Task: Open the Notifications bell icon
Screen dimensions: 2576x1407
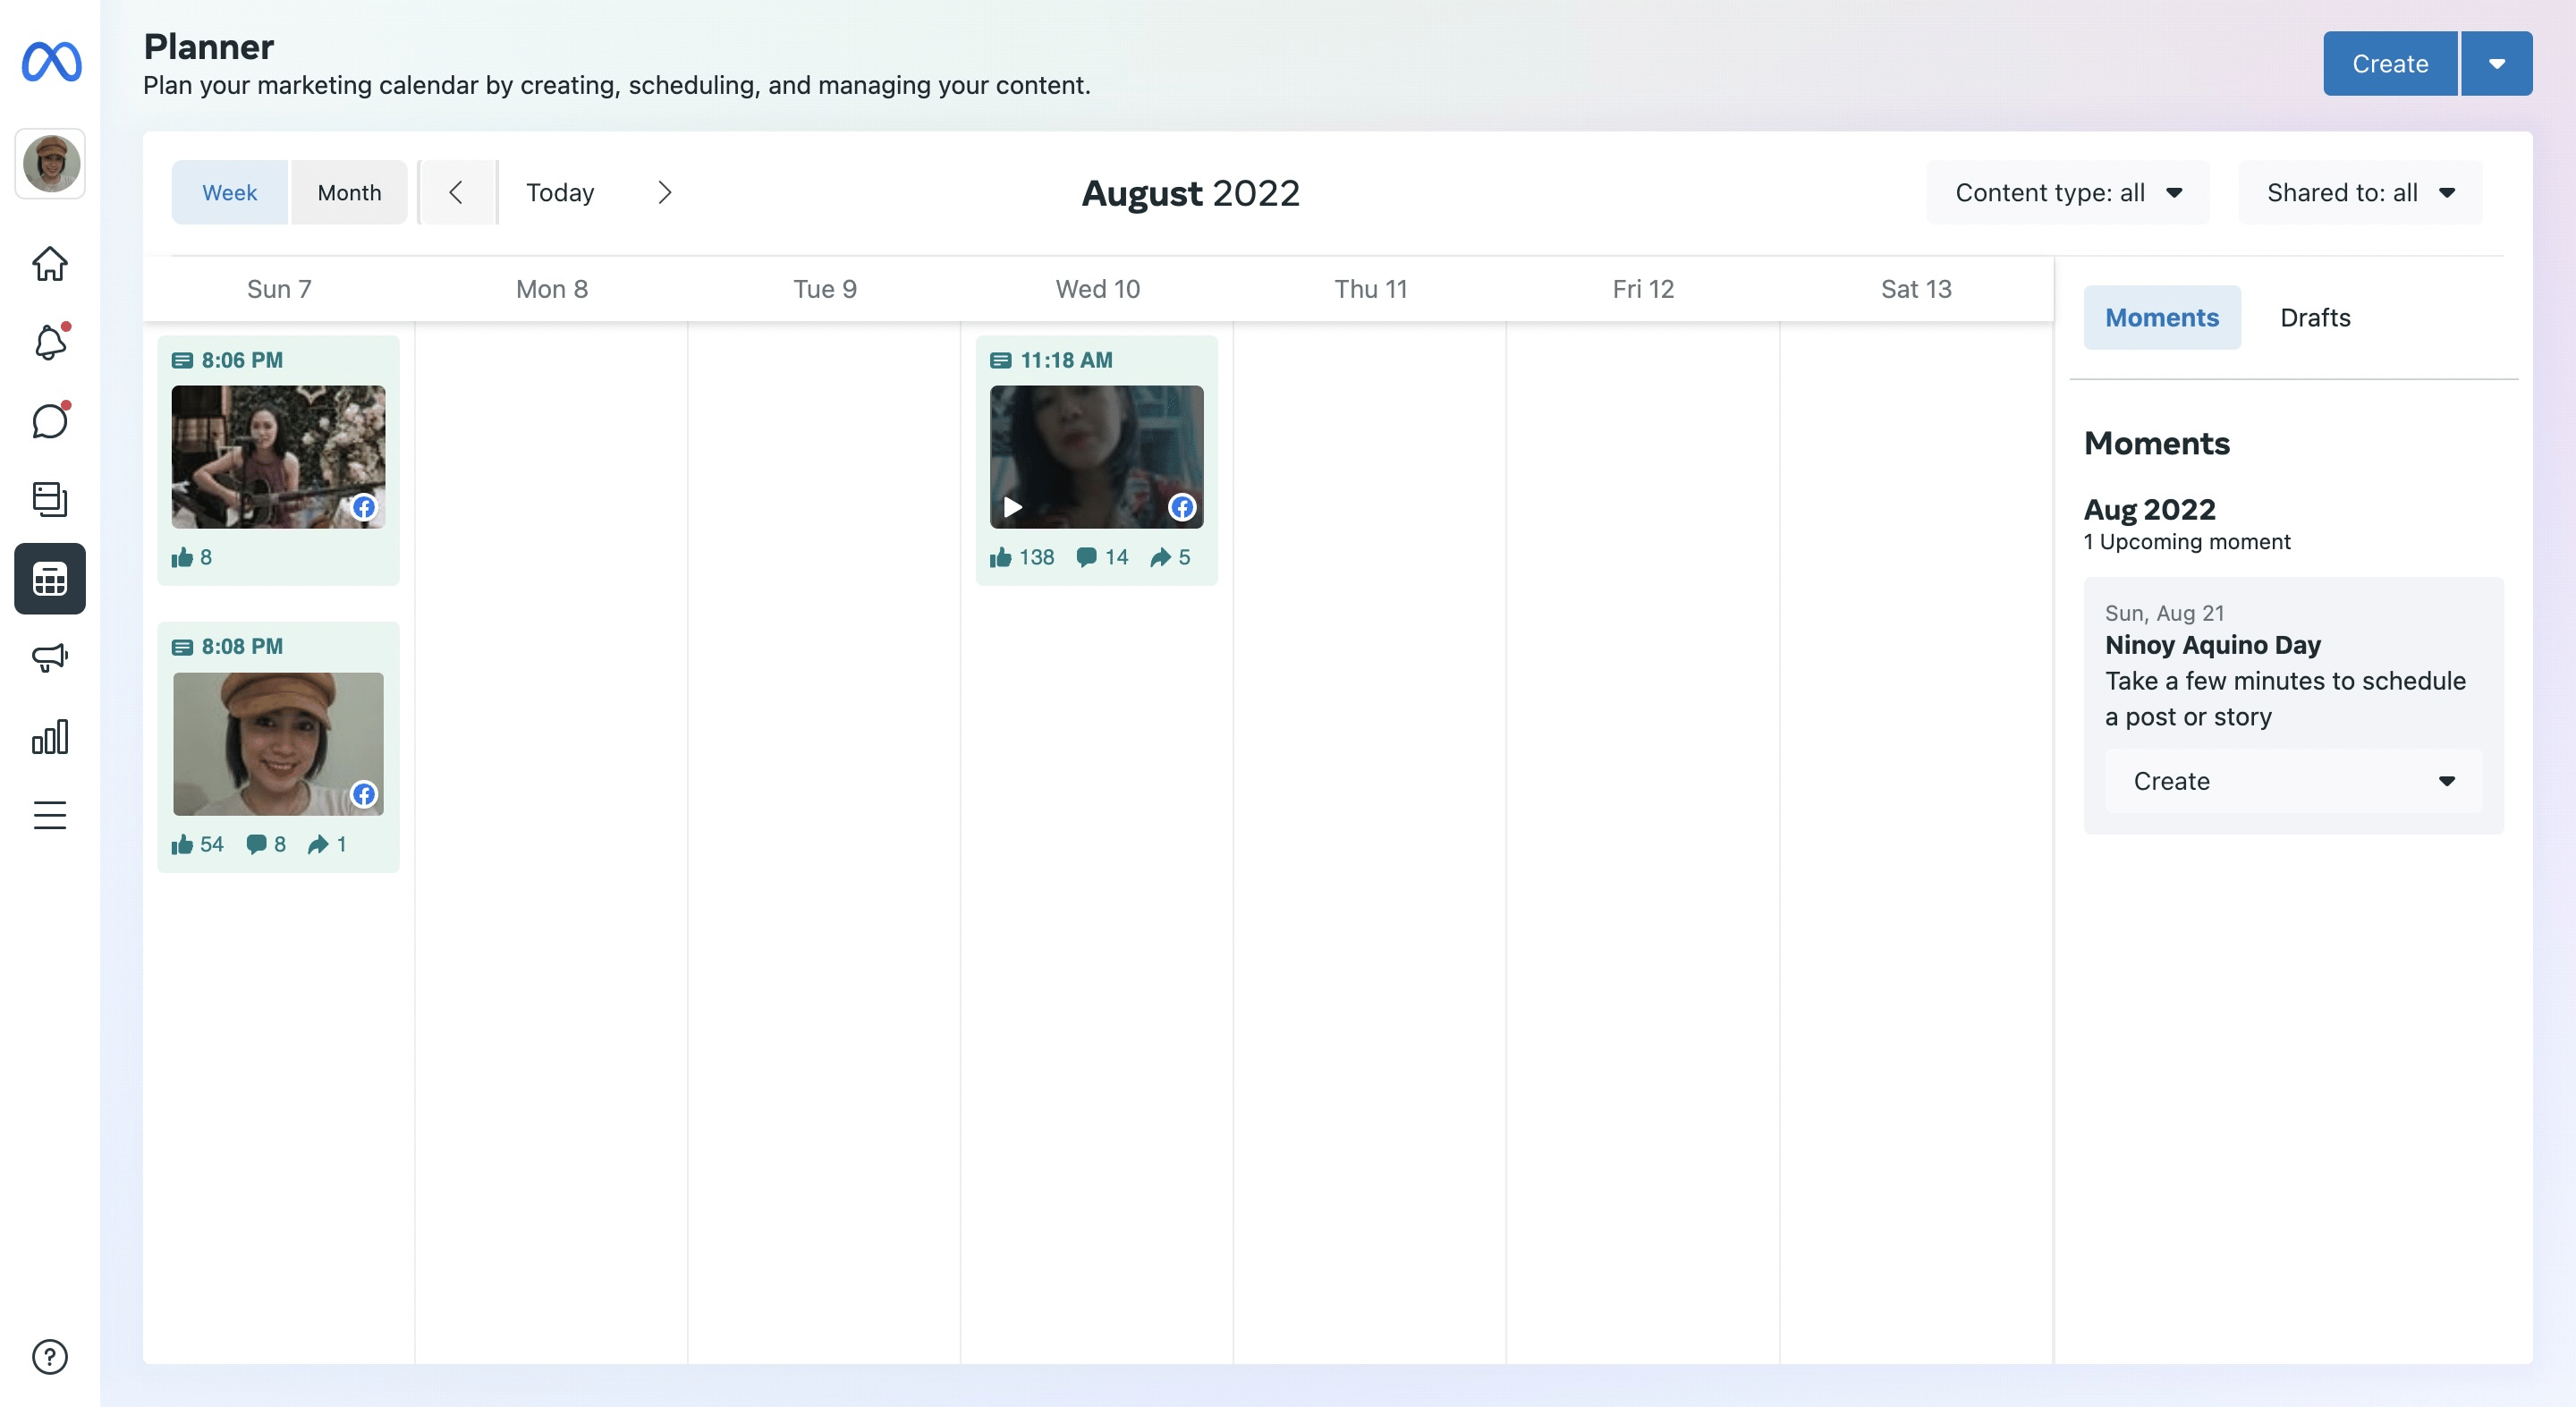Action: (49, 343)
